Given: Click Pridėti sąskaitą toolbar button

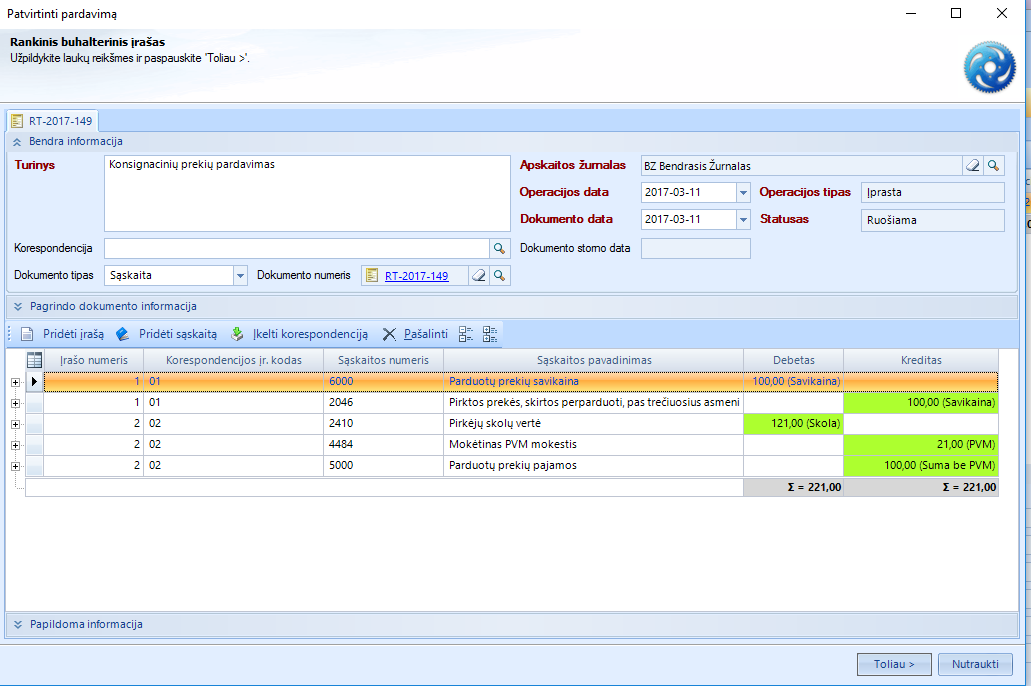Looking at the screenshot, I should (166, 334).
